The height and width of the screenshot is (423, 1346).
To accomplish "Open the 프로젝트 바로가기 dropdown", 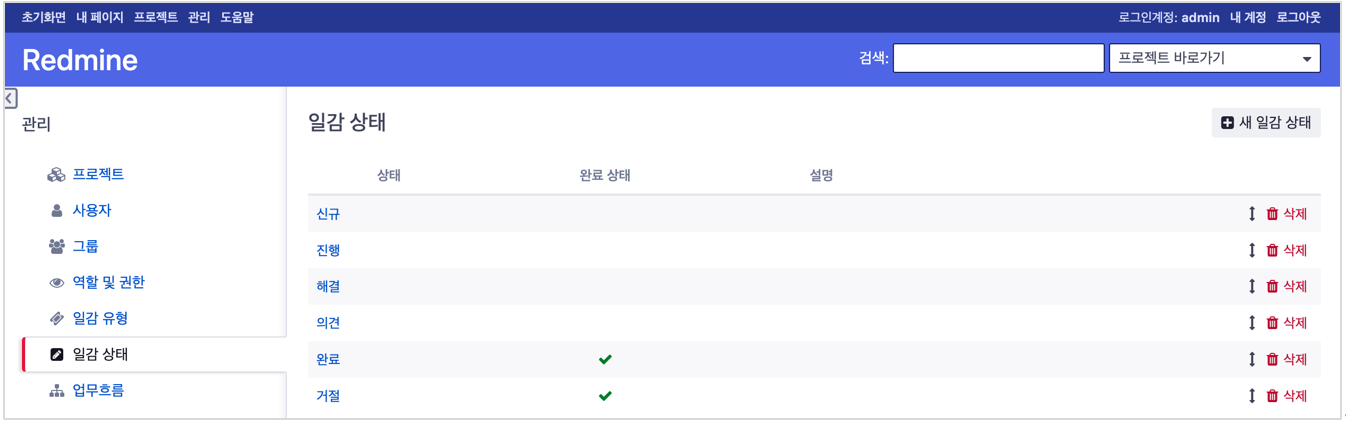I will coord(1214,58).
